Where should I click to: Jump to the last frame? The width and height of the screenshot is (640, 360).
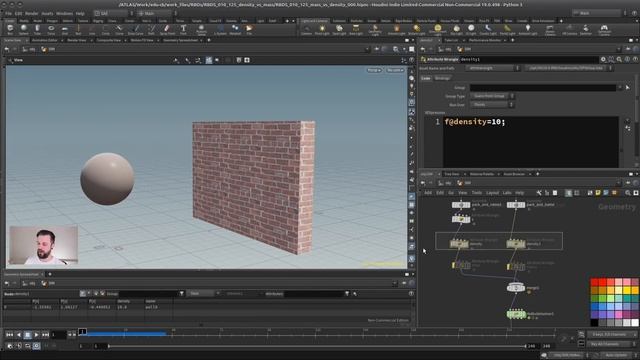(x=45, y=335)
